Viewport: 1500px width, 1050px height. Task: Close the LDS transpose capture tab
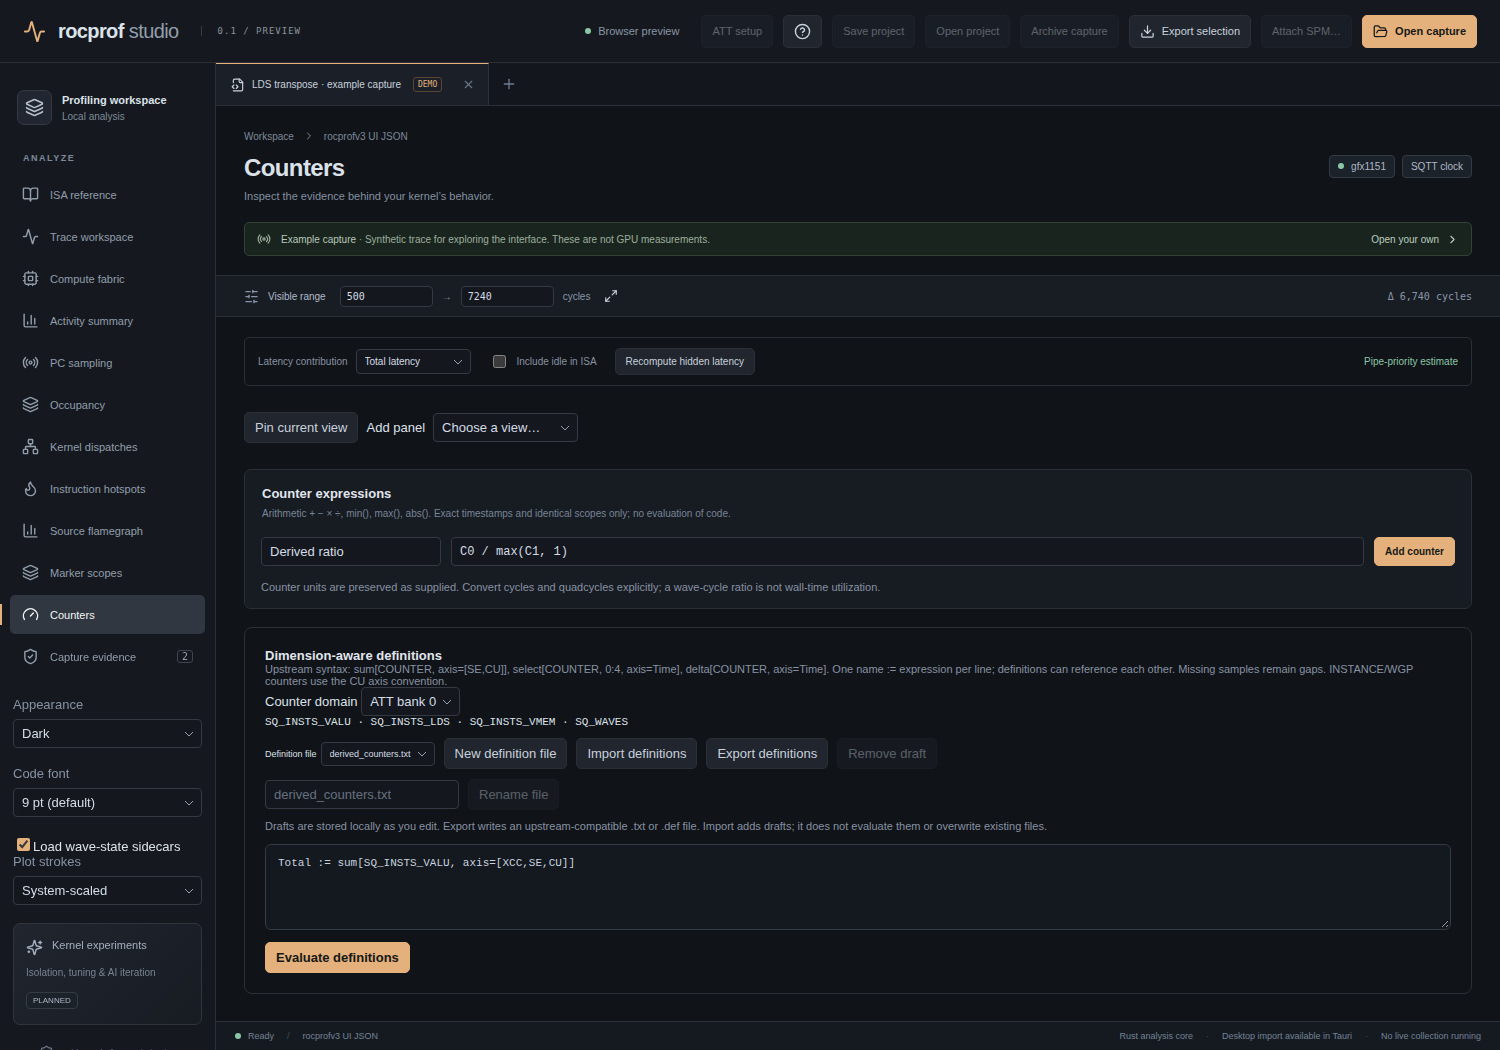pos(468,85)
